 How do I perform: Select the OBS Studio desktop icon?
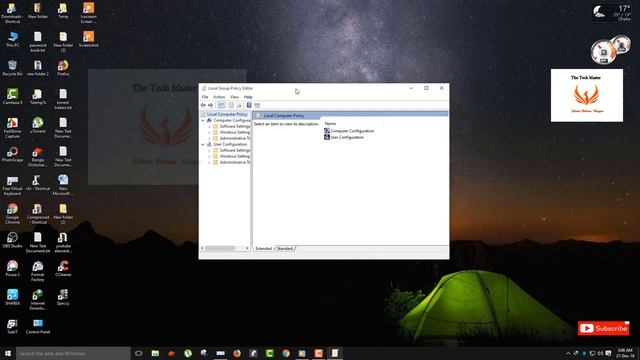coord(12,240)
